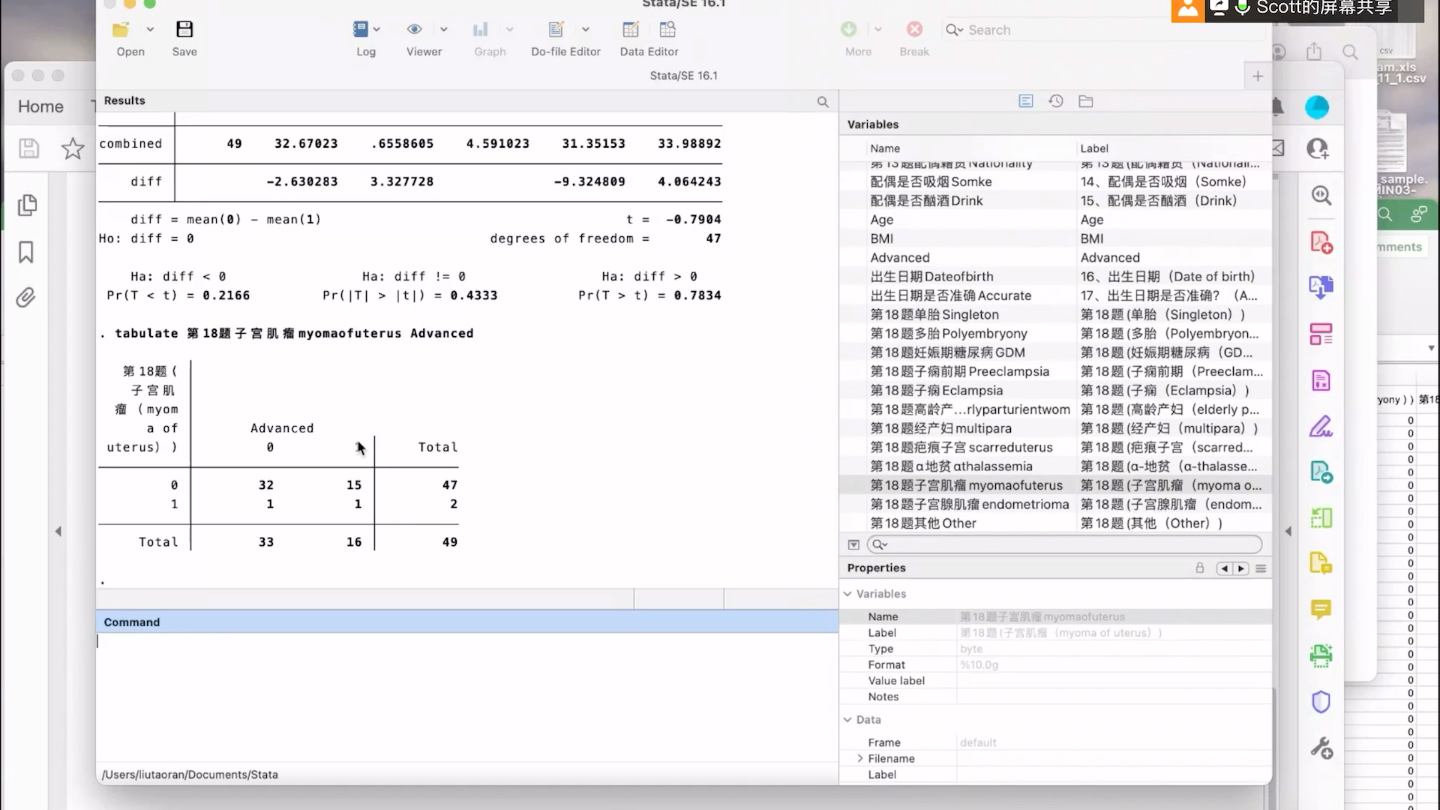Select variable 第18题其他Other
The height and width of the screenshot is (810, 1440).
1055,523
